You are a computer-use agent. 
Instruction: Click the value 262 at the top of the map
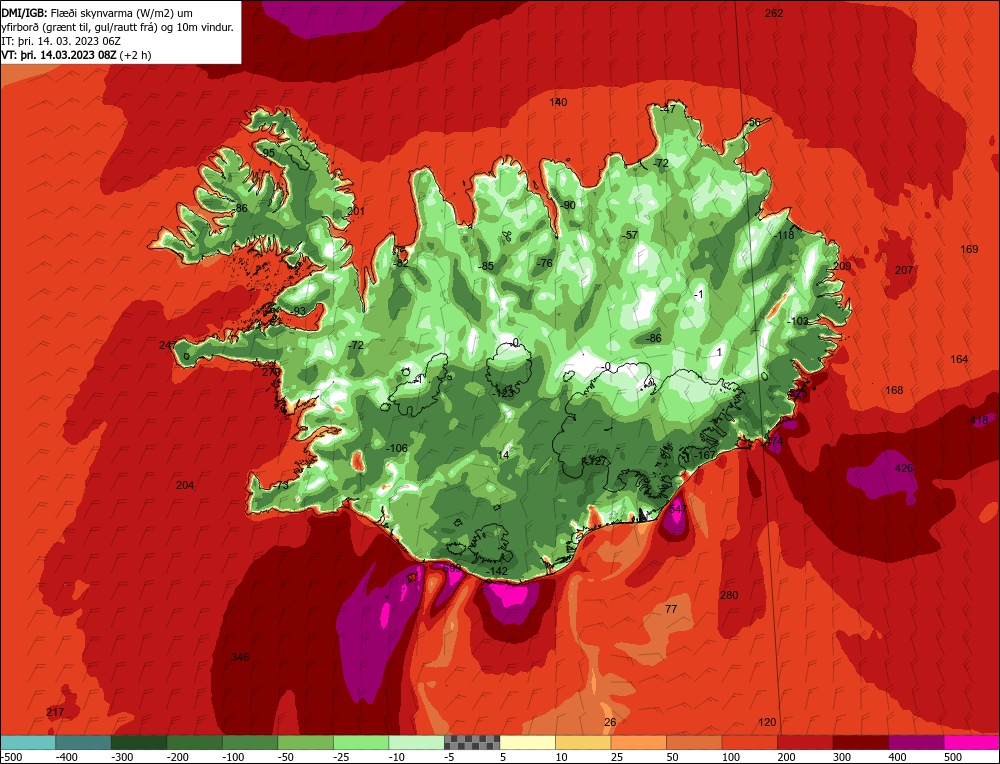[774, 13]
